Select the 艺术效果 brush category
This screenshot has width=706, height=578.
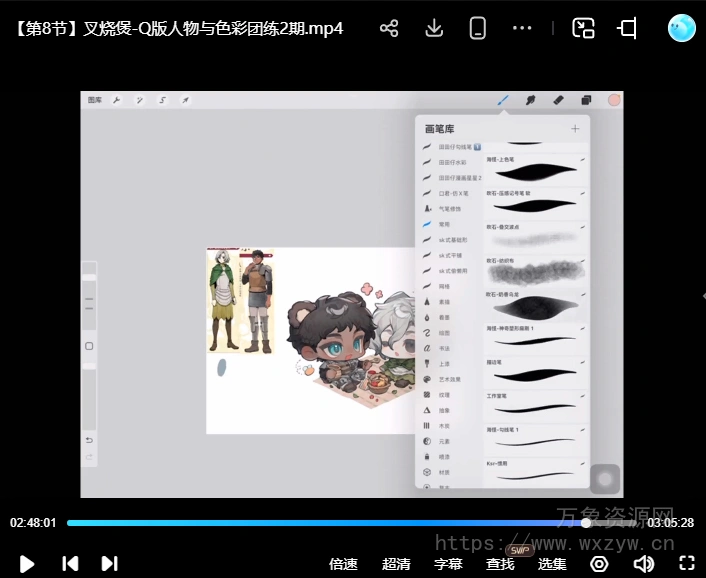[x=448, y=379]
